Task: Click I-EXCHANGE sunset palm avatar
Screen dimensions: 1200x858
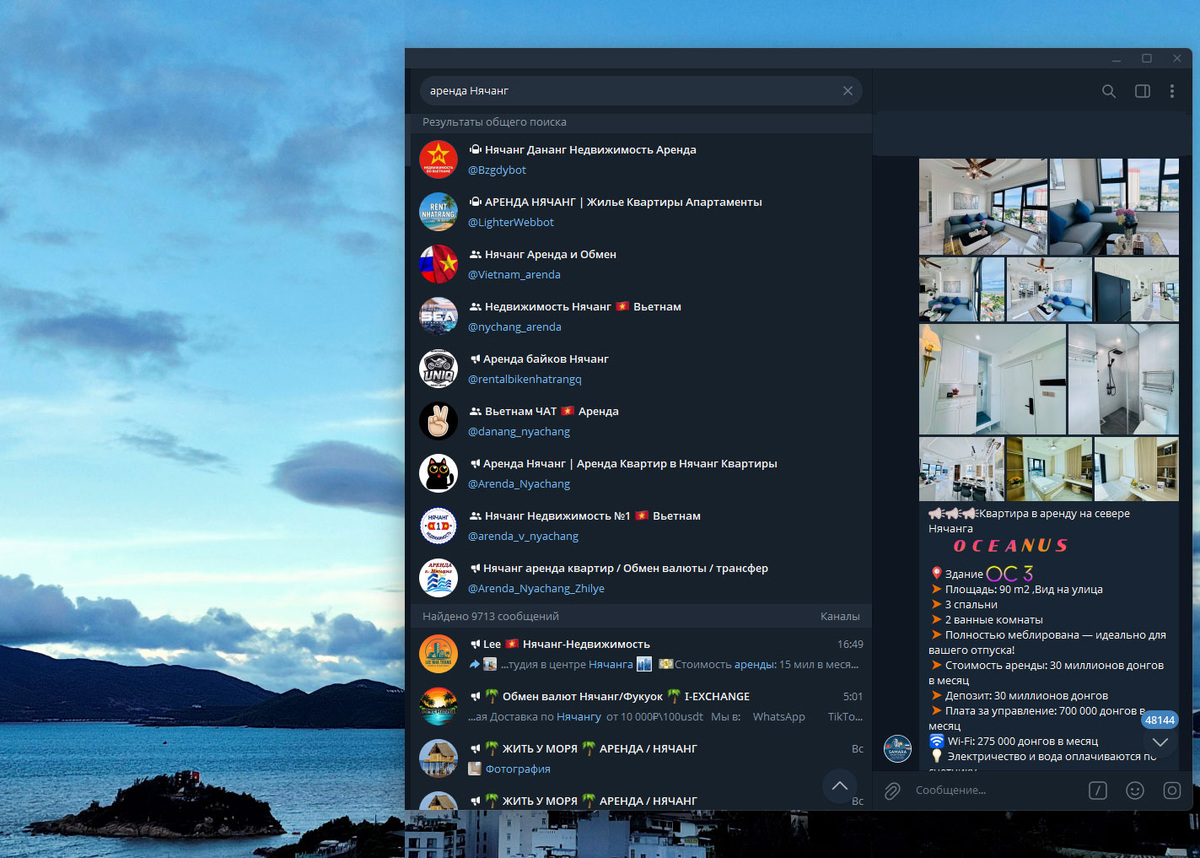Action: [x=438, y=706]
